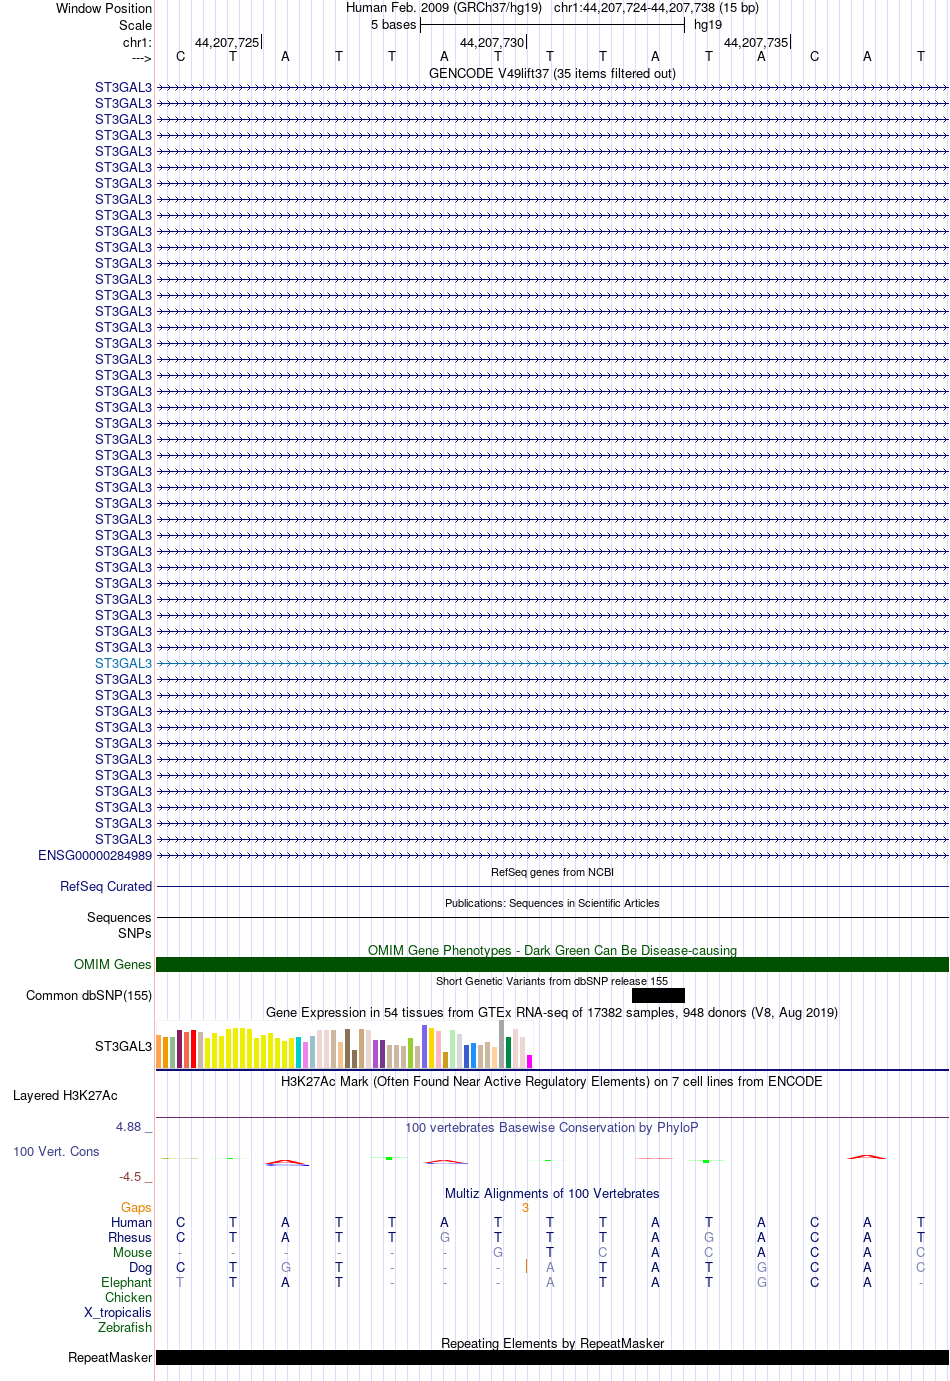Click the tall gray bar in GTEx chart
Viewport: 950px width, 1381px height.
click(501, 1044)
